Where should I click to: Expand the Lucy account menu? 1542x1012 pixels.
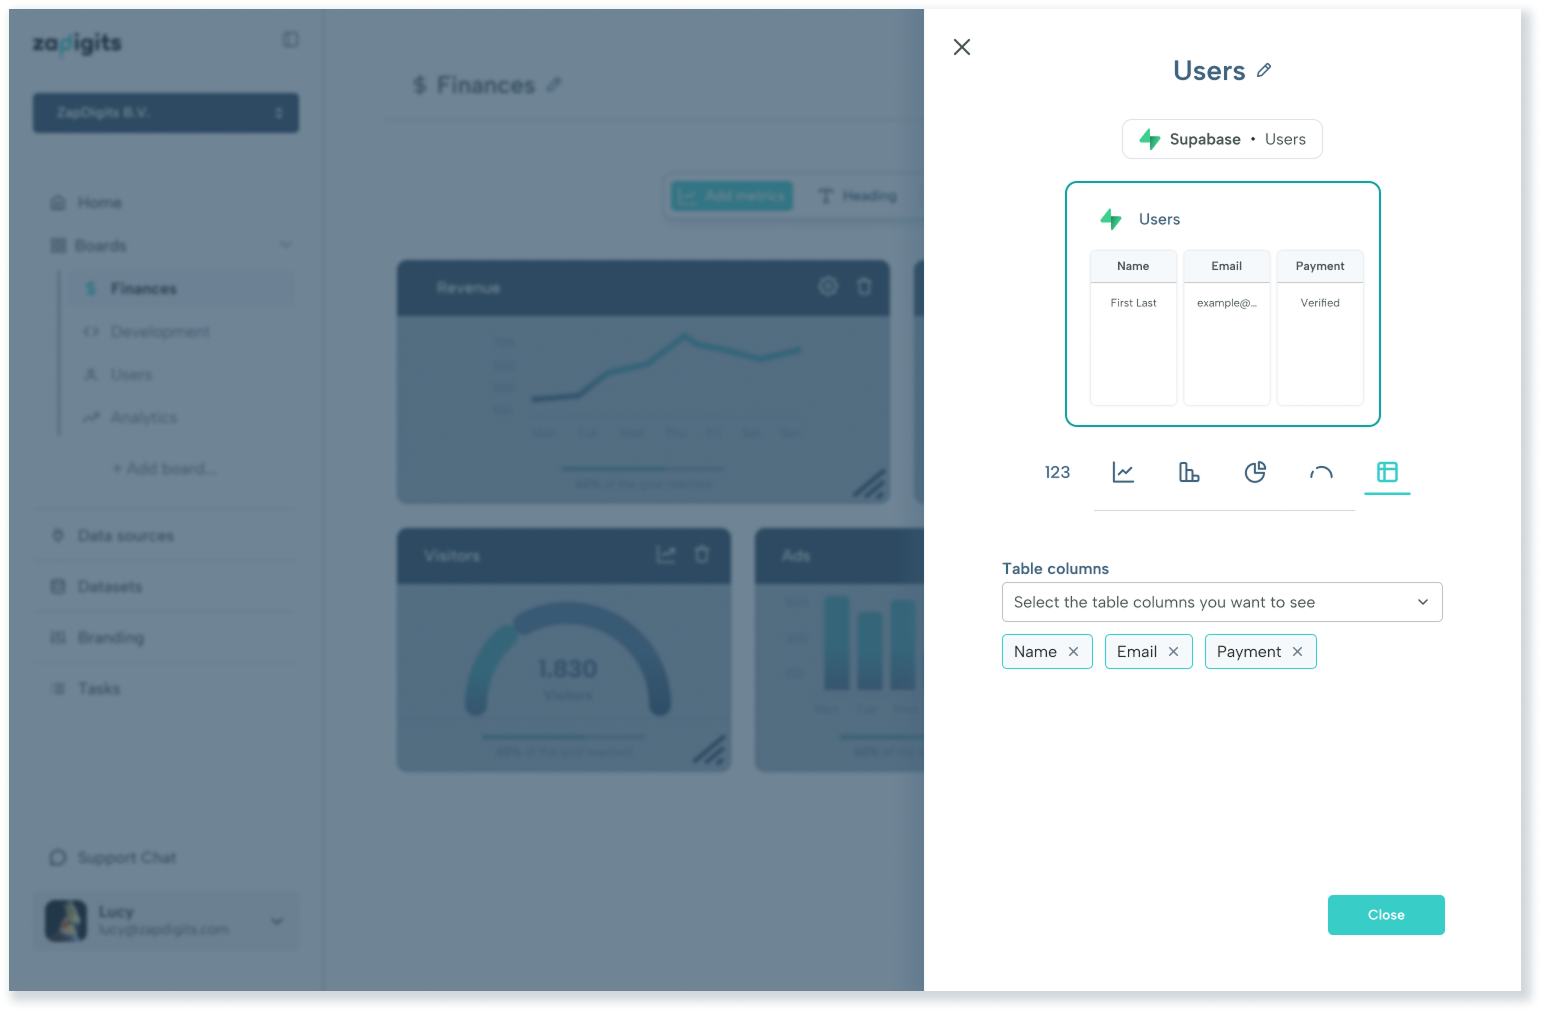(277, 921)
